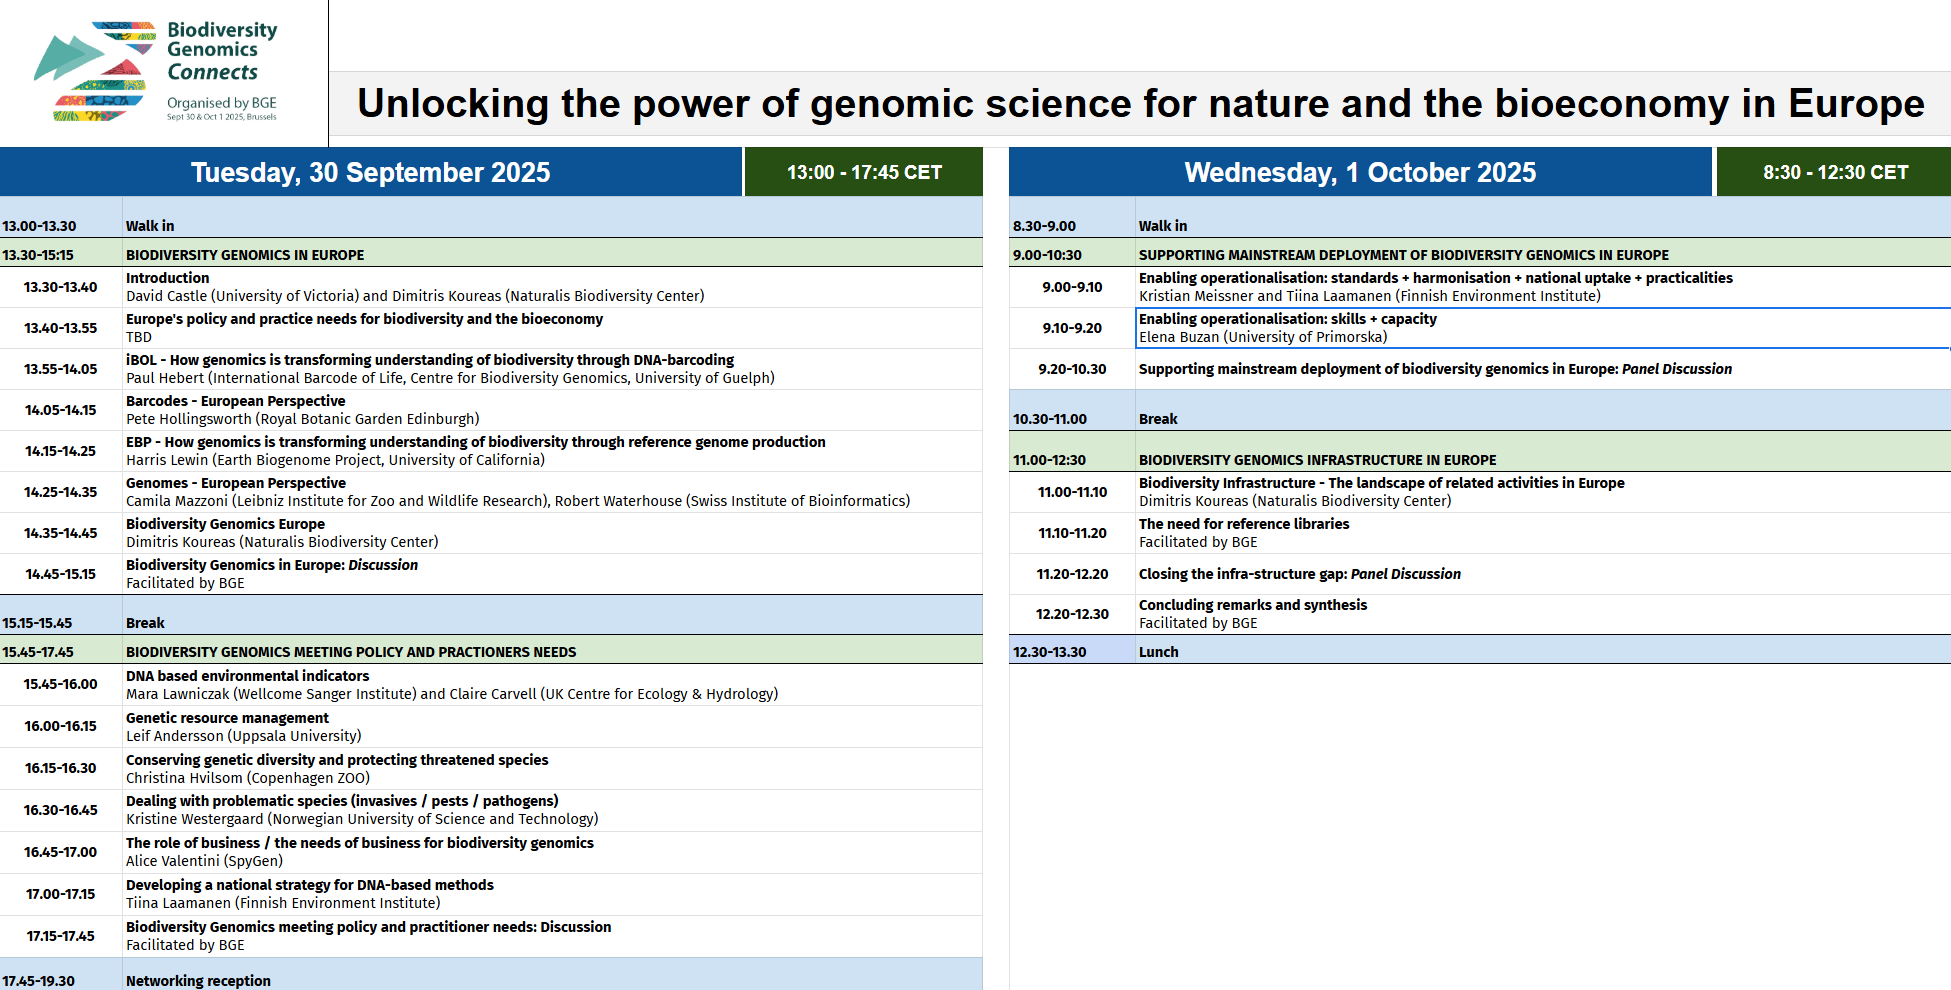
Task: Select the page title about unlocking genomic science
Action: [1140, 103]
